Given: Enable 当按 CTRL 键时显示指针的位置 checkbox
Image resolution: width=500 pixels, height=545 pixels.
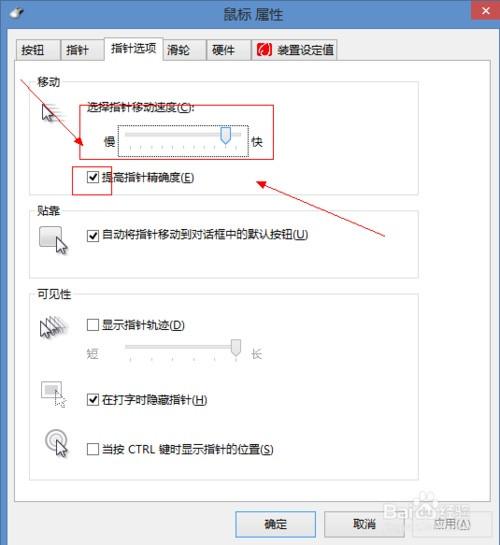Looking at the screenshot, I should [x=93, y=449].
